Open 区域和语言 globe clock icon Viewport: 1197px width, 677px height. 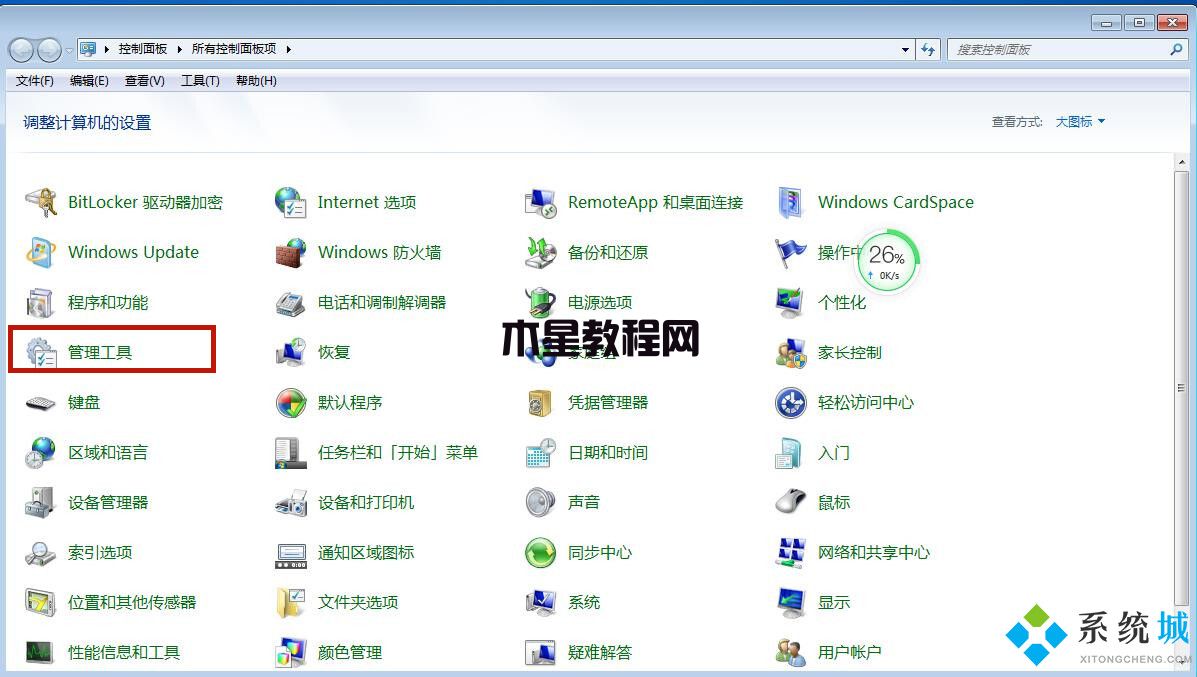(x=40, y=453)
